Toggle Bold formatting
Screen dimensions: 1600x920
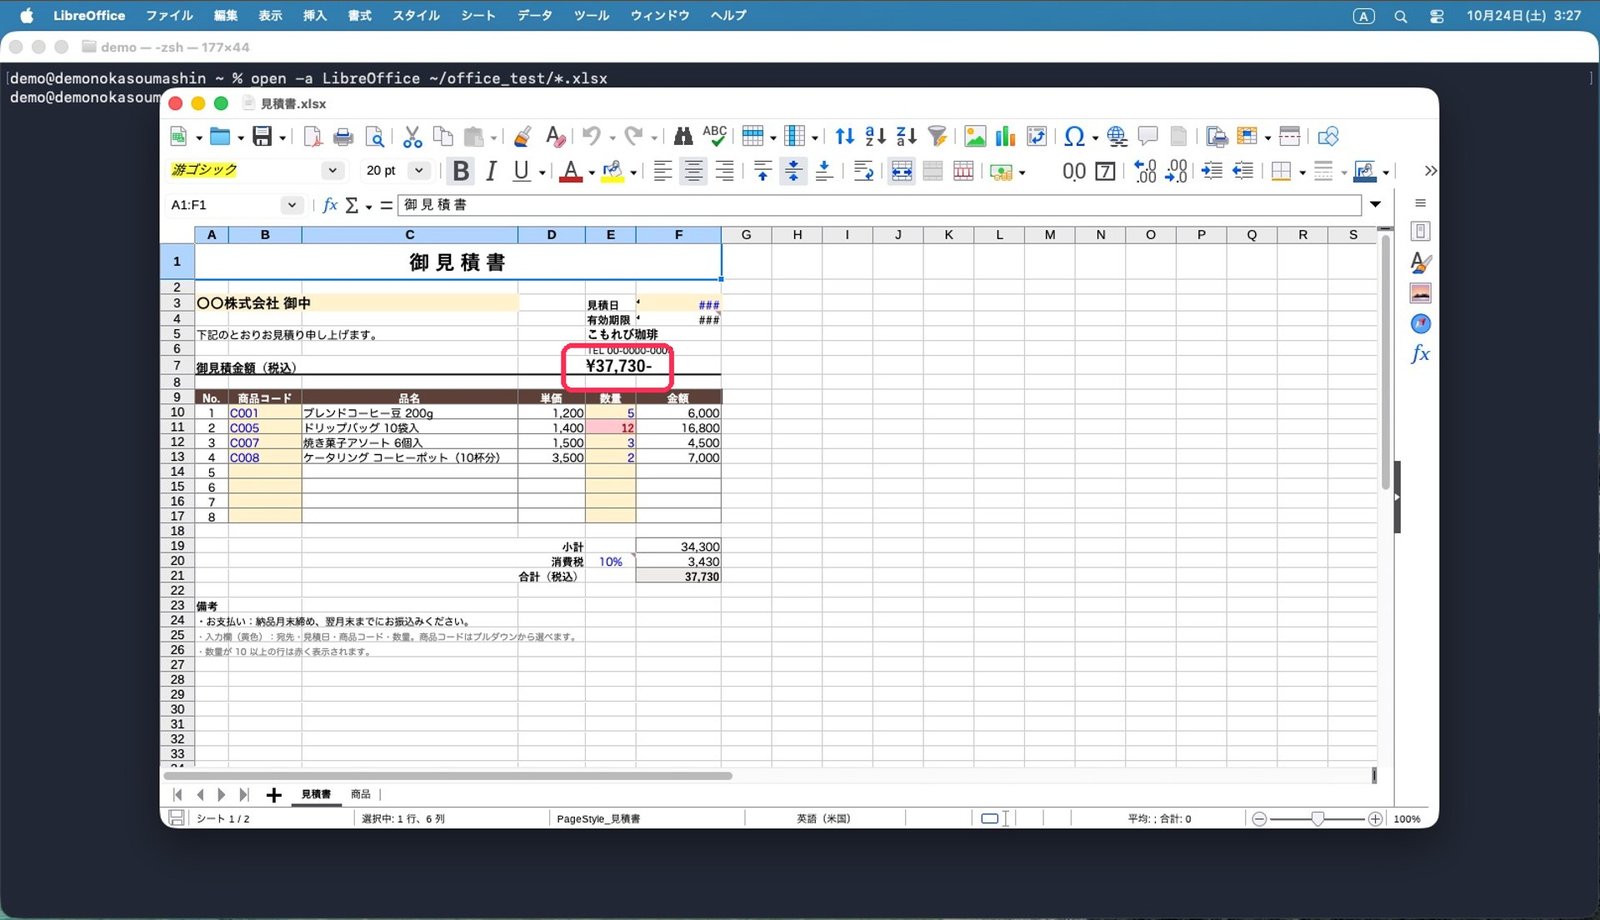[x=460, y=171]
